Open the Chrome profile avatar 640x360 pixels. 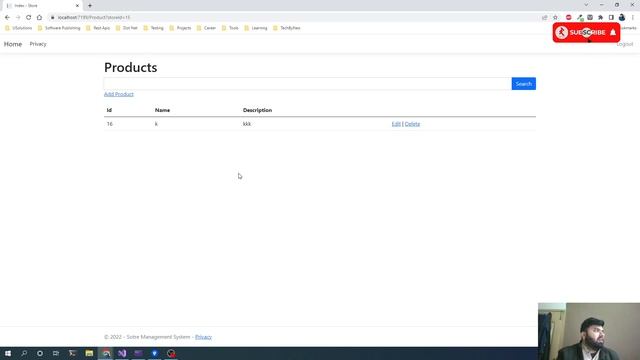[x=622, y=18]
